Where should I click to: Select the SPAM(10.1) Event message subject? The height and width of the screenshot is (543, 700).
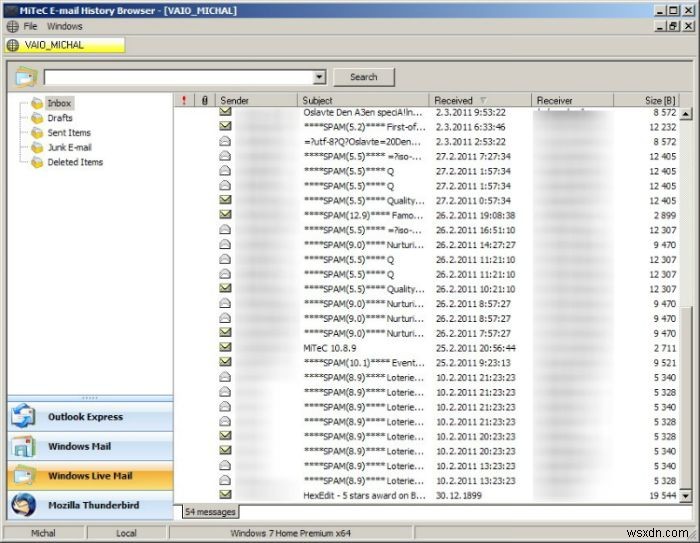(364, 363)
